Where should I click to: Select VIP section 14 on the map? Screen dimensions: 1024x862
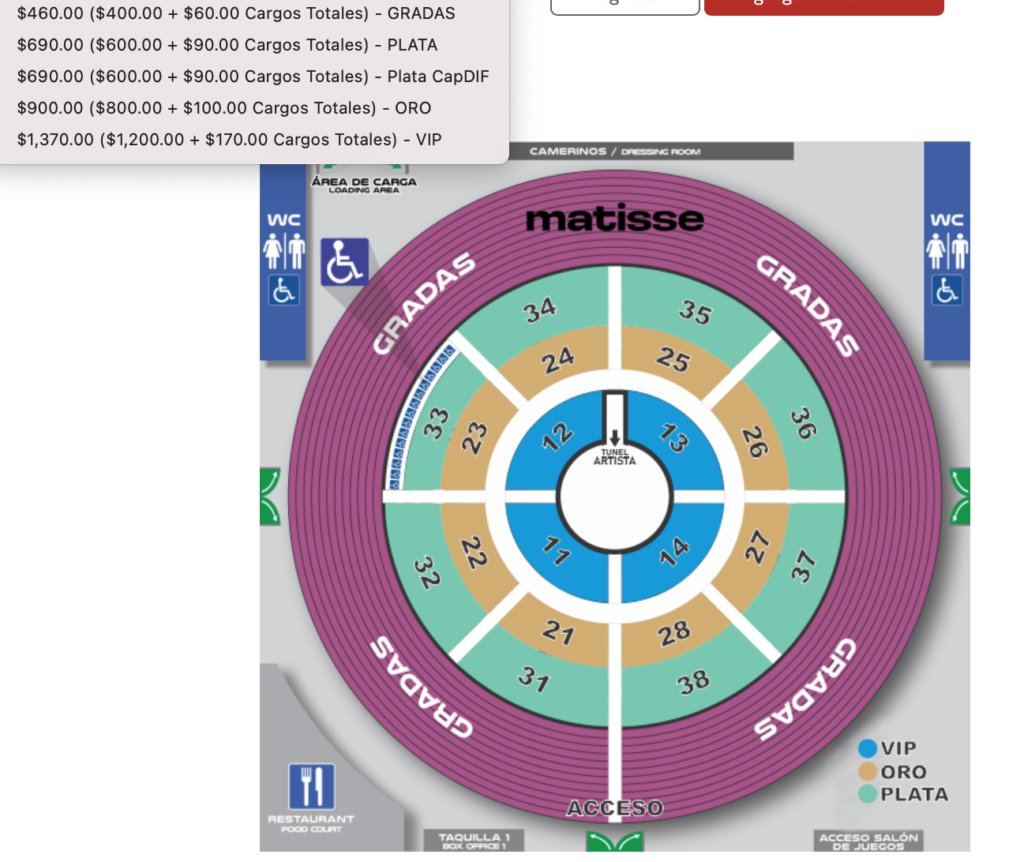pyautogui.click(x=674, y=550)
